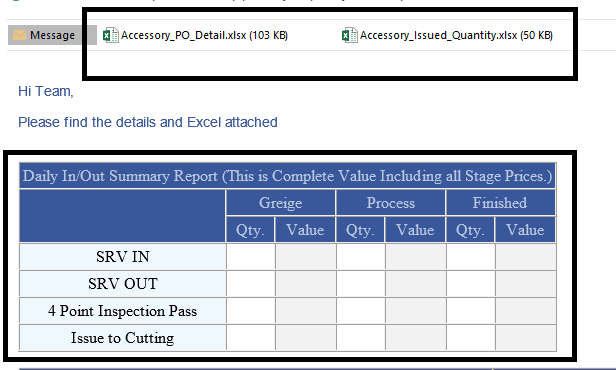
Task: Click the Excel icon for Accessory_Issued_Quantity.xlsx
Action: 350,35
